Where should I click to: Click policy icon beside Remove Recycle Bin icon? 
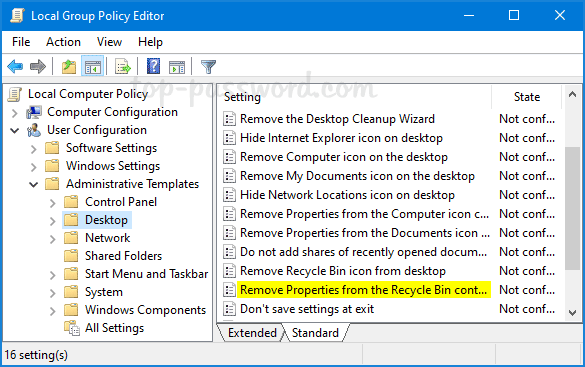coord(229,271)
